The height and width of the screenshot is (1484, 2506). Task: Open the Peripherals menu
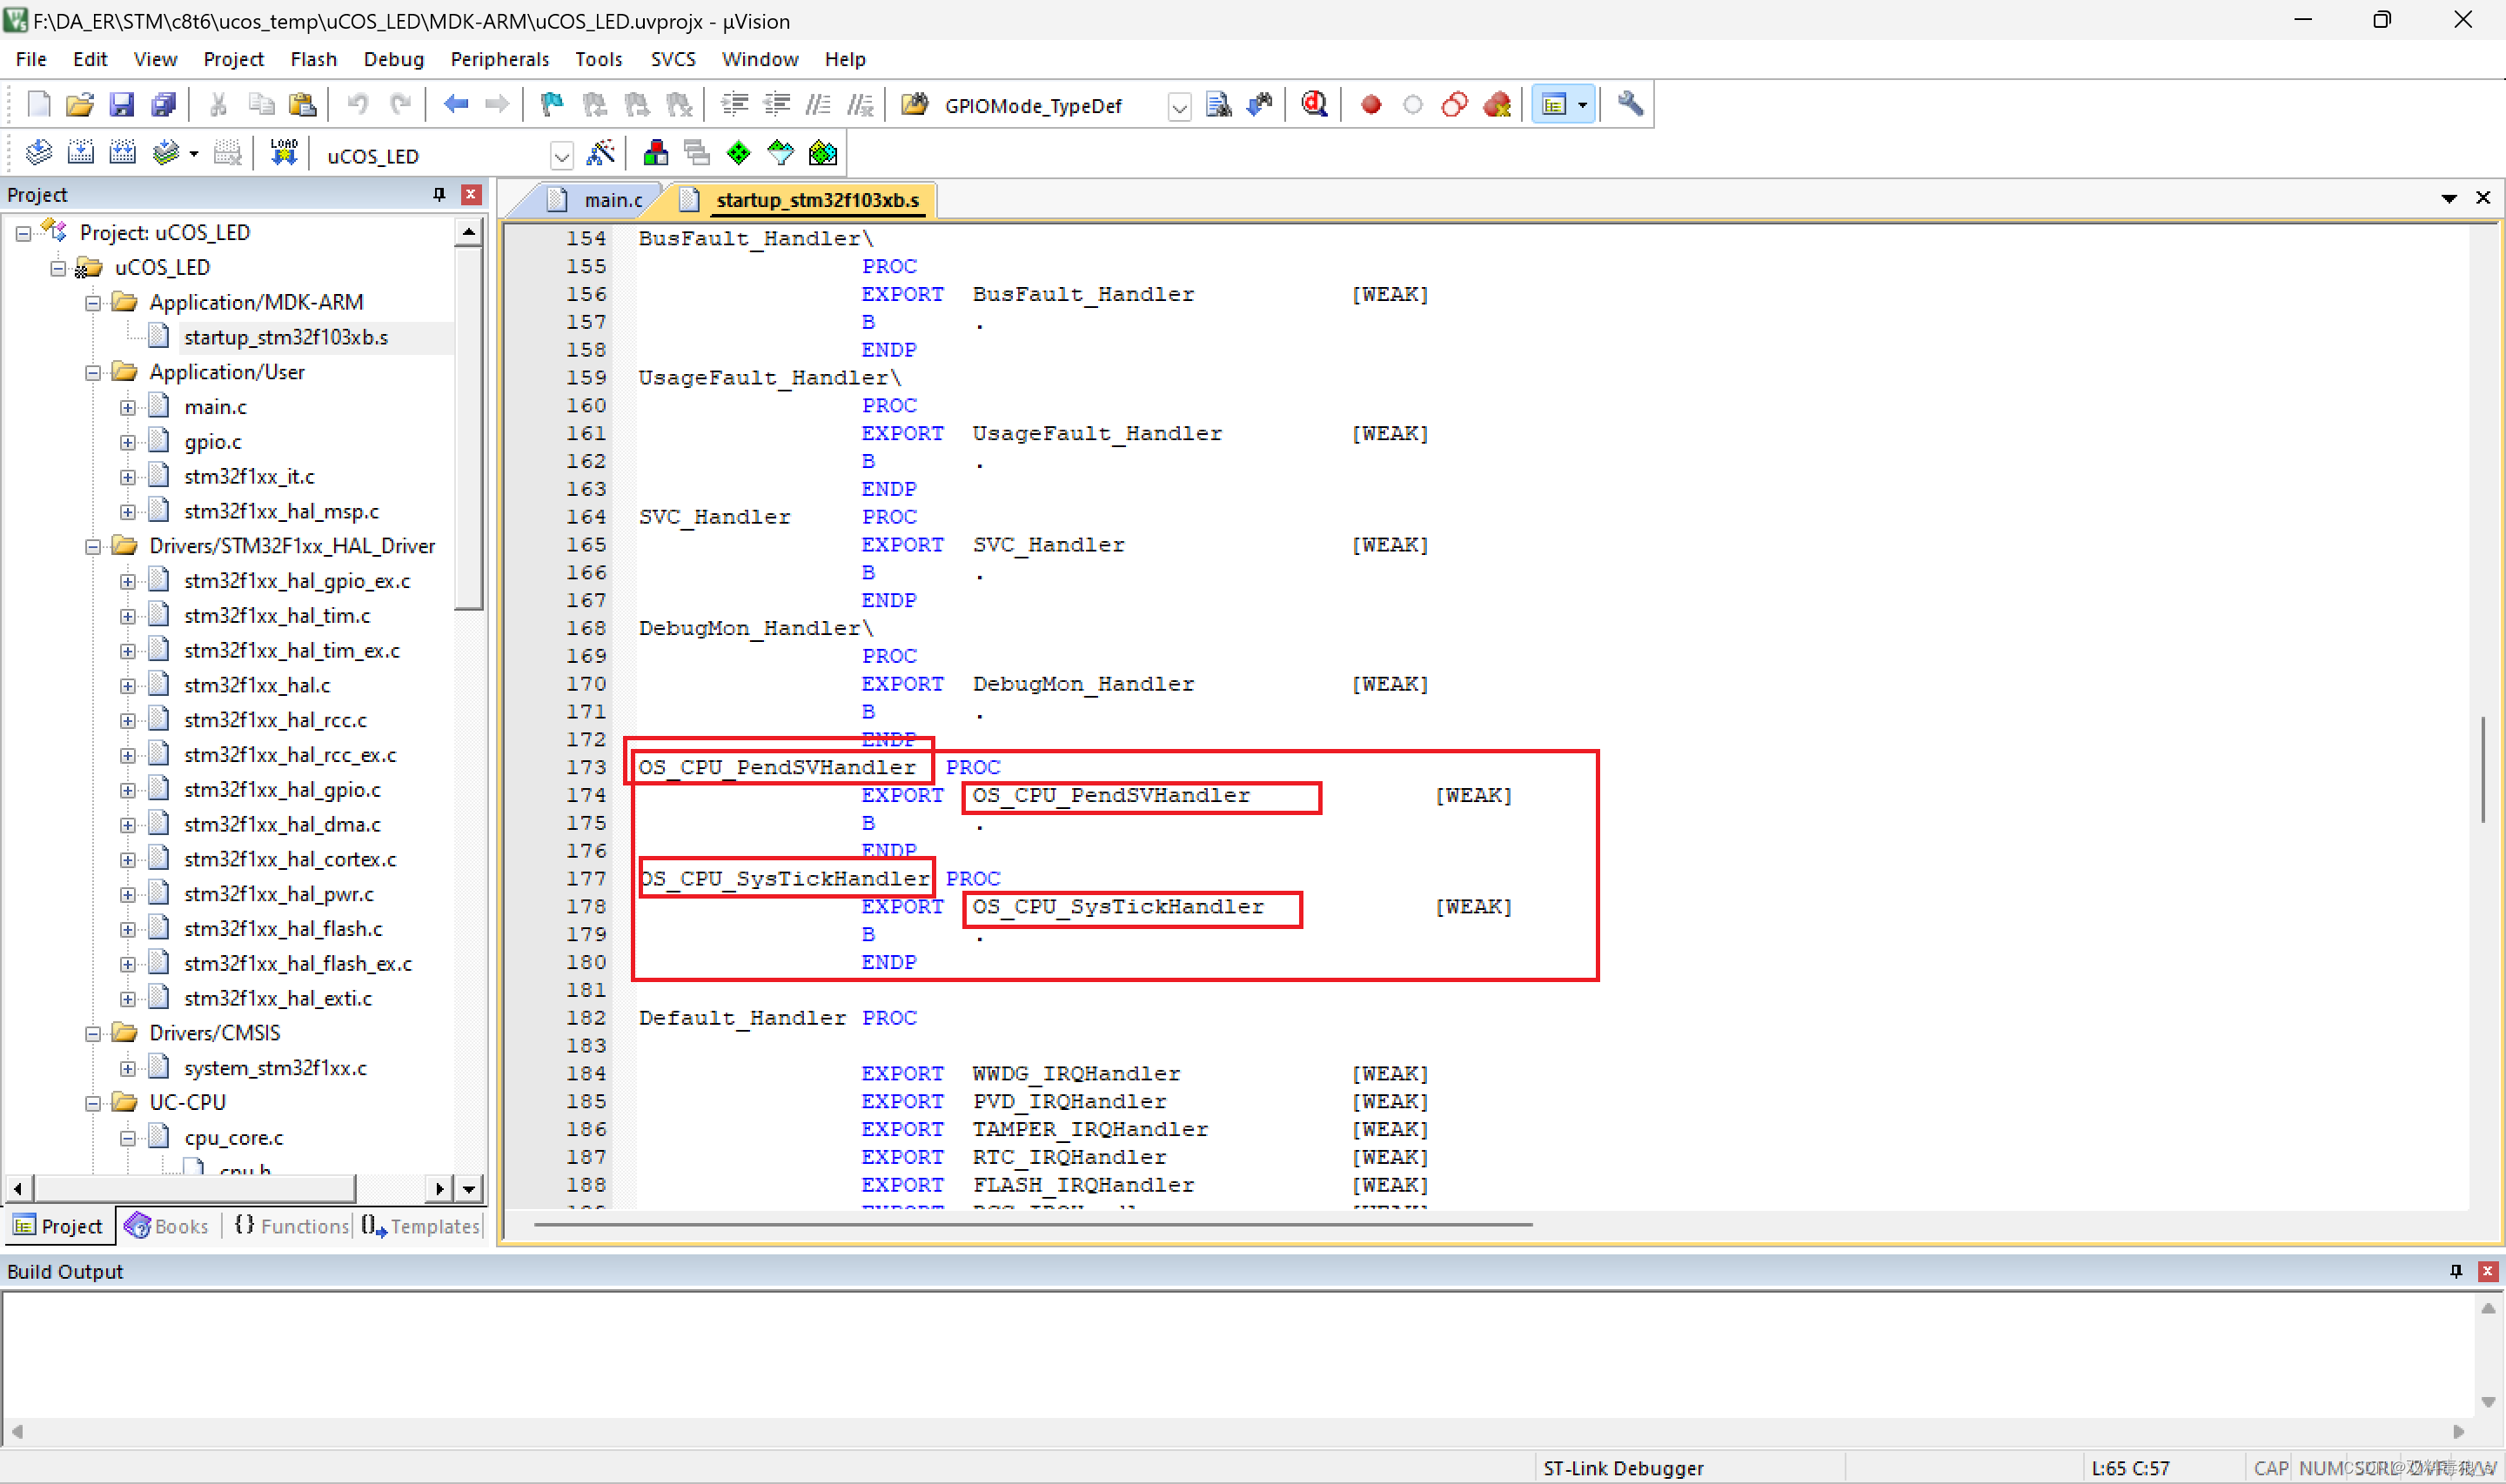499,59
